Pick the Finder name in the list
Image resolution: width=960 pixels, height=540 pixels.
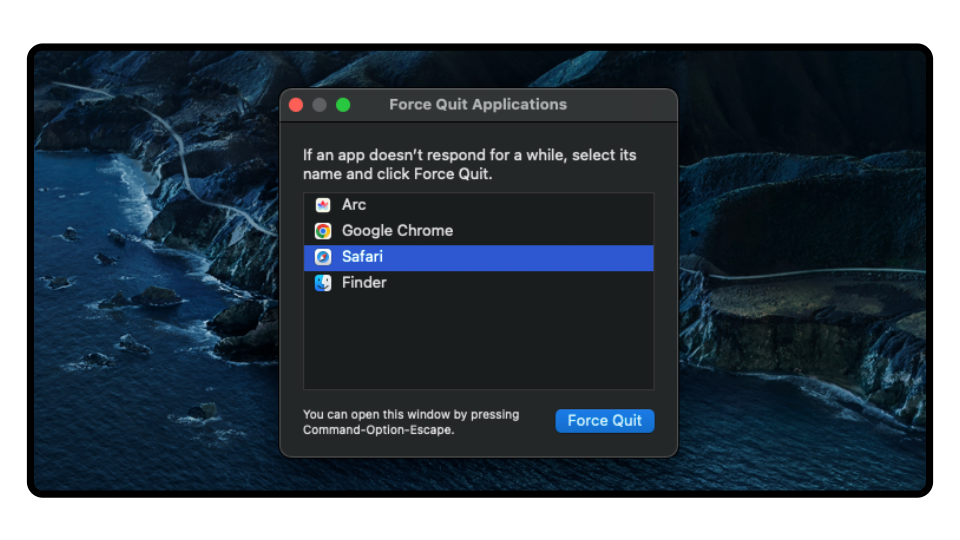[364, 283]
